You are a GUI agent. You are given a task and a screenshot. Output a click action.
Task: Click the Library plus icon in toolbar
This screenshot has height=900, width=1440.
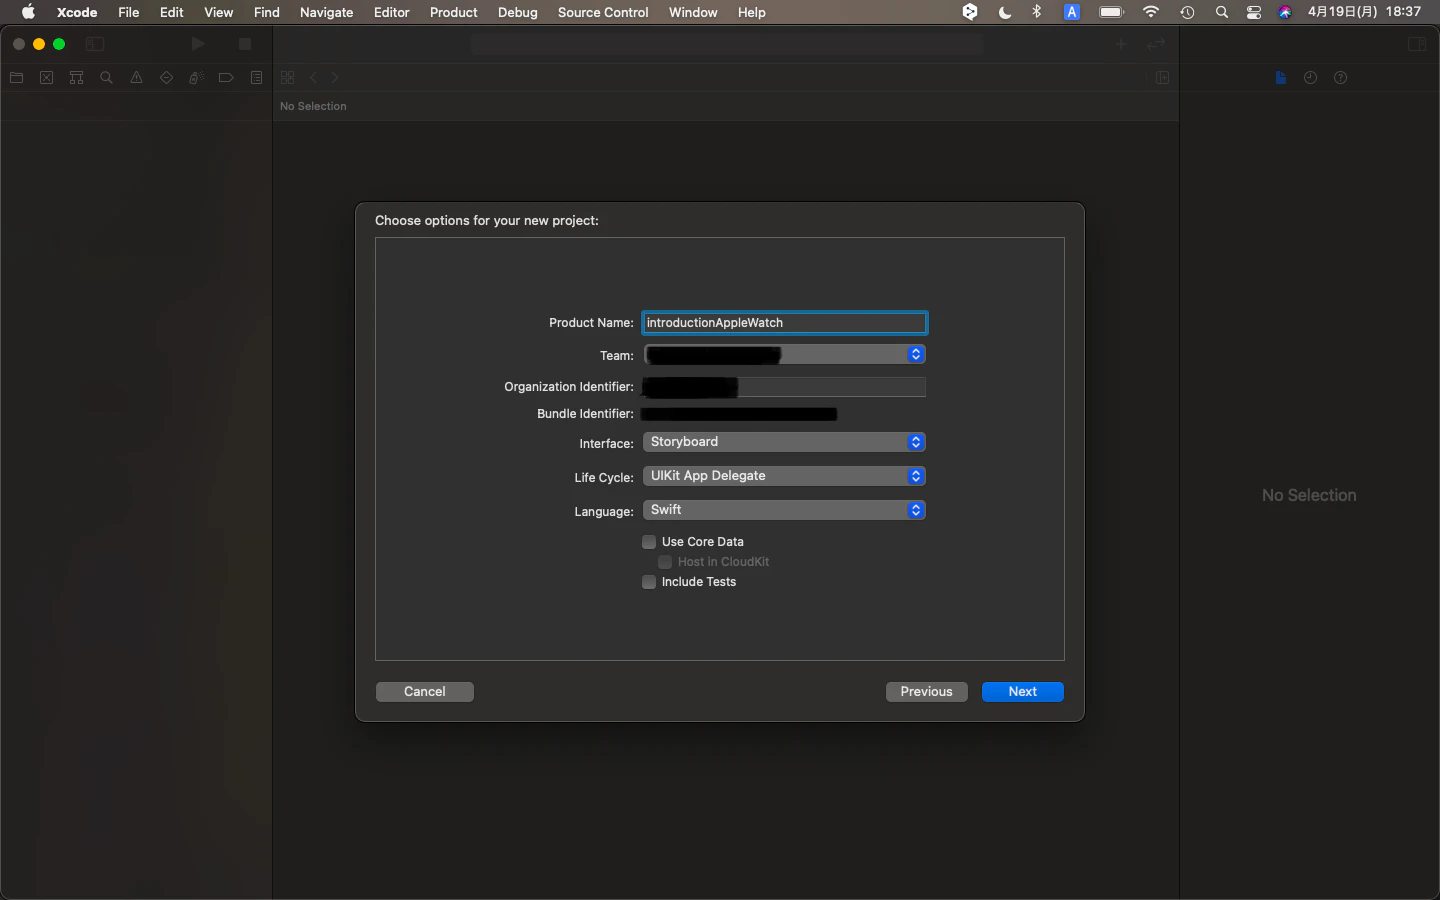[x=1121, y=44]
